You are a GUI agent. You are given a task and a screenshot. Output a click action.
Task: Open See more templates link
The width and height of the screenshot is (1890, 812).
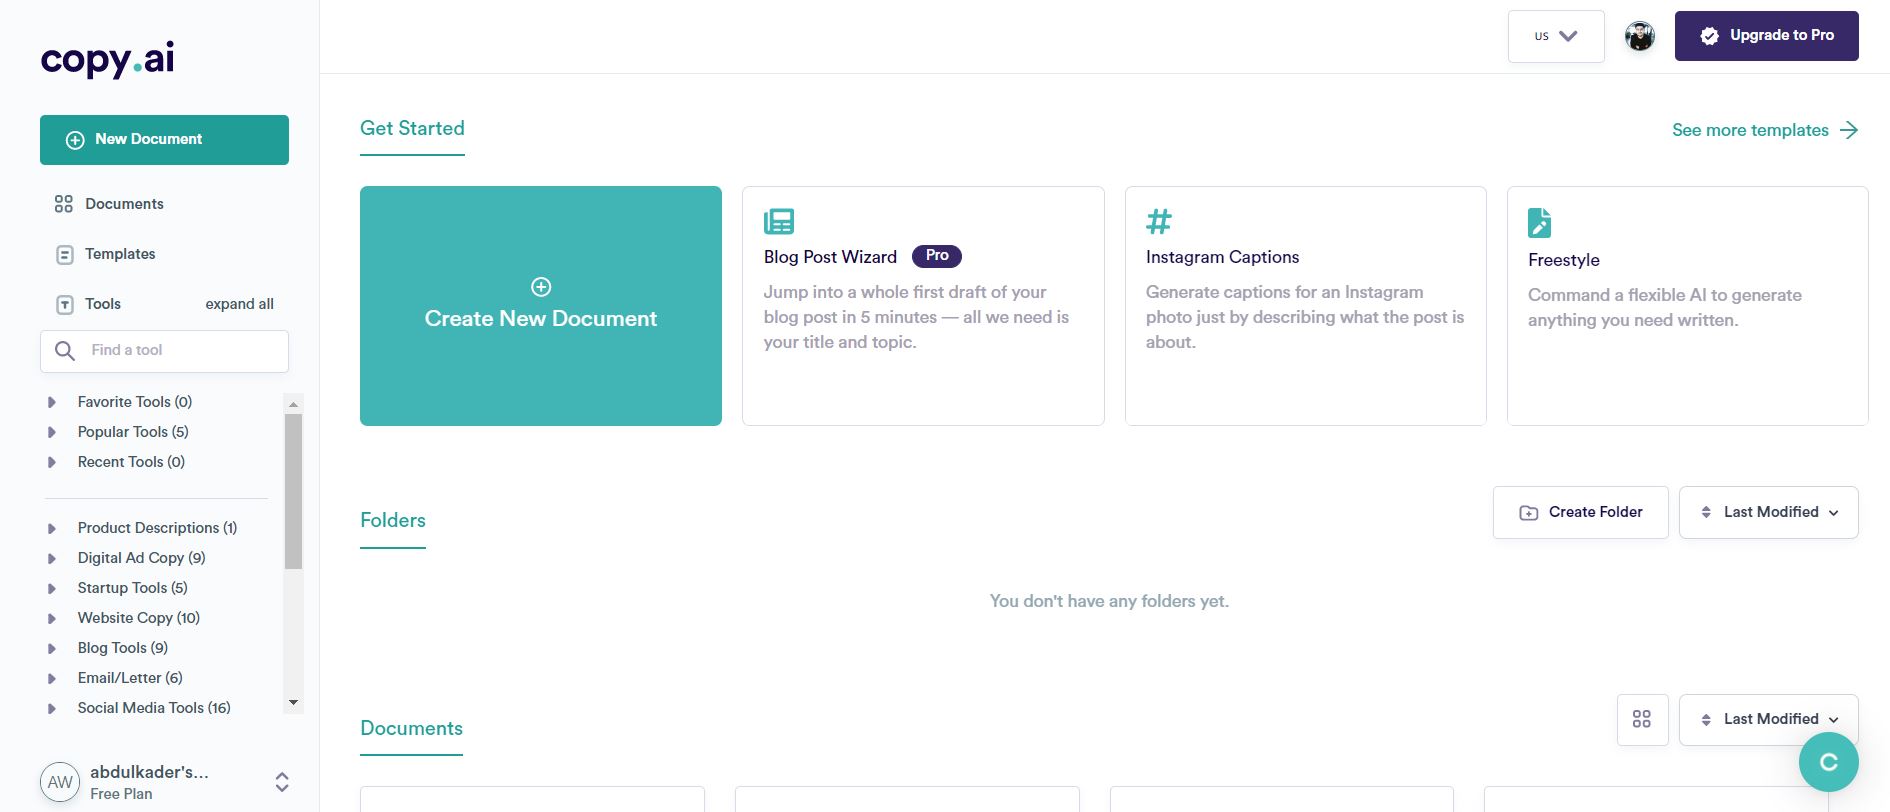point(1765,130)
